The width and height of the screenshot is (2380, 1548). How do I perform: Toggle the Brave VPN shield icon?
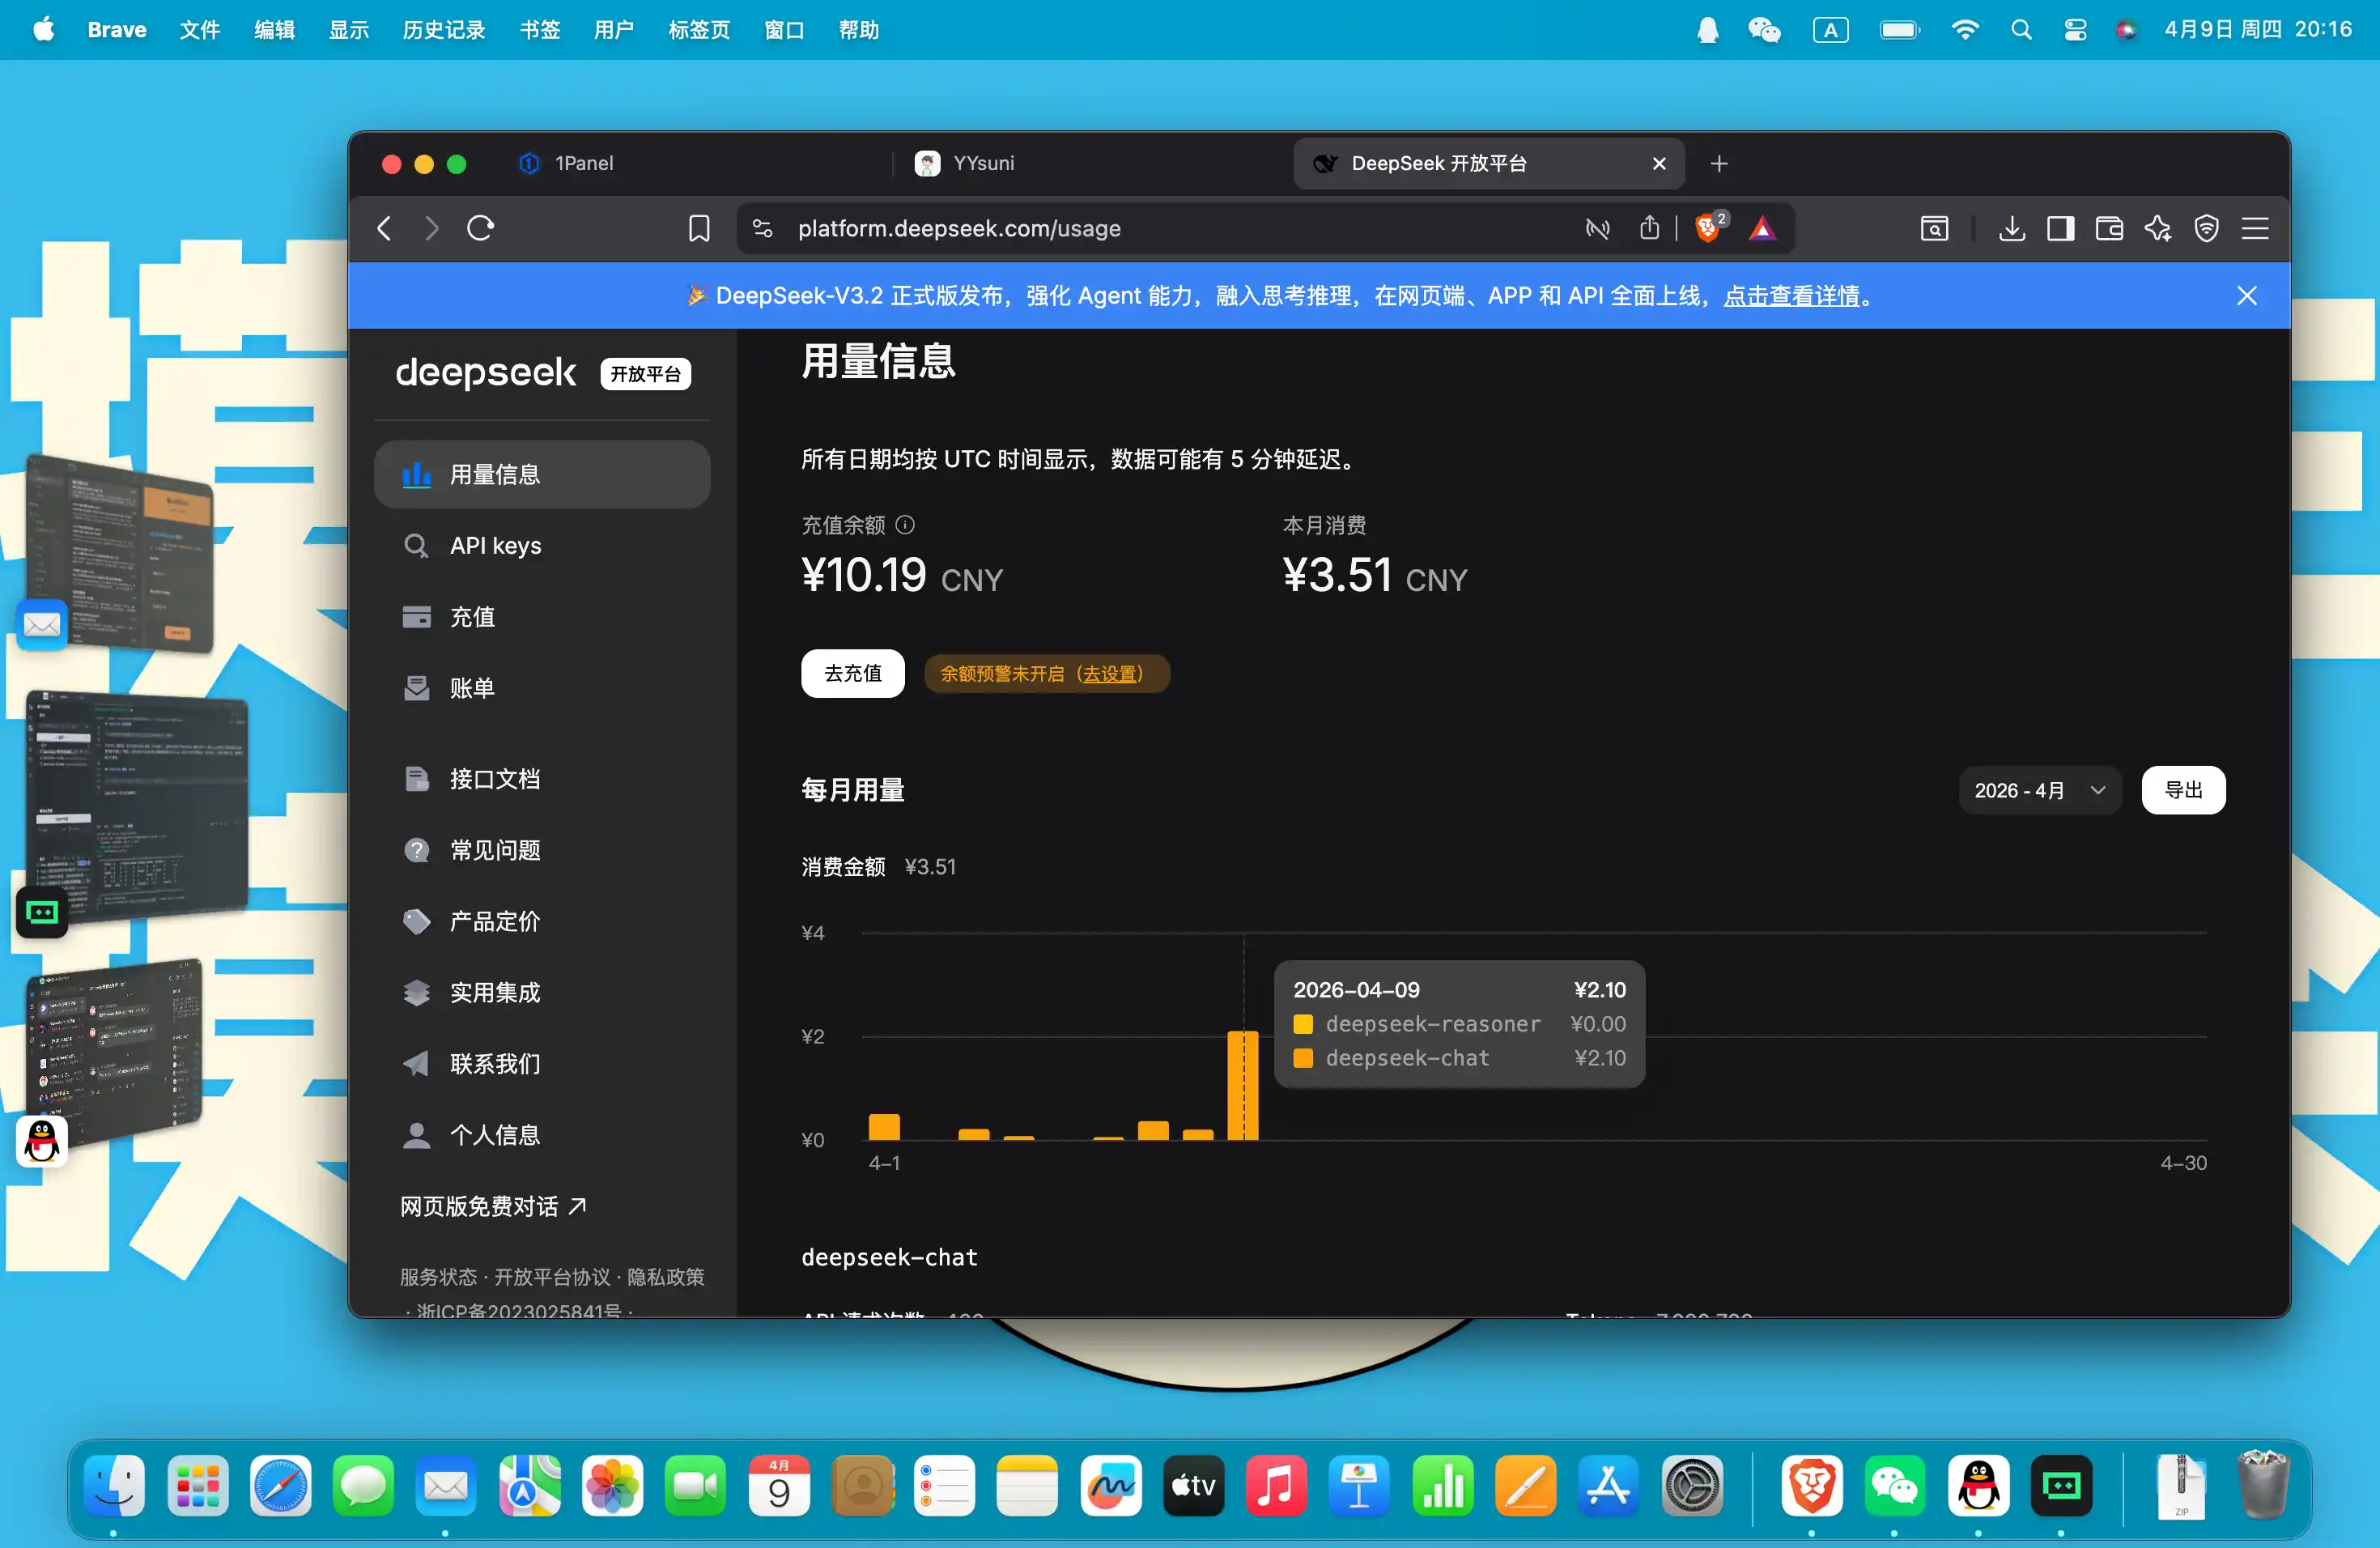click(2206, 229)
